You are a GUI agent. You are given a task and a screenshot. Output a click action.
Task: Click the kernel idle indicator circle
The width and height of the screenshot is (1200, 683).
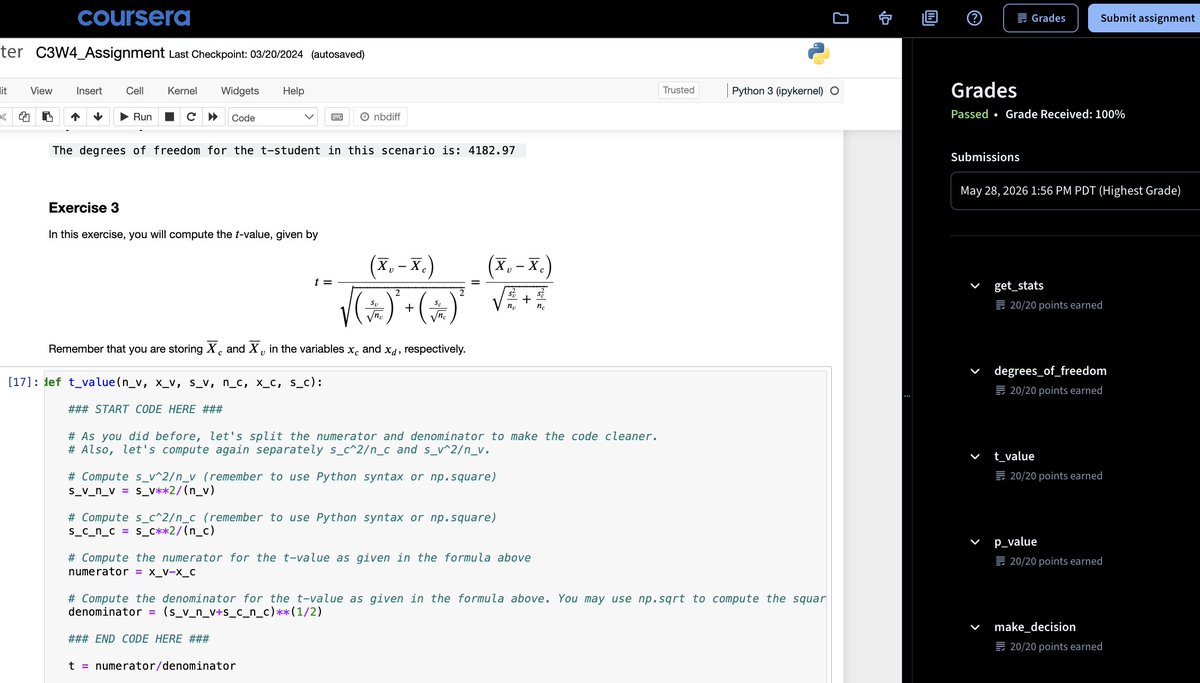pos(834,91)
